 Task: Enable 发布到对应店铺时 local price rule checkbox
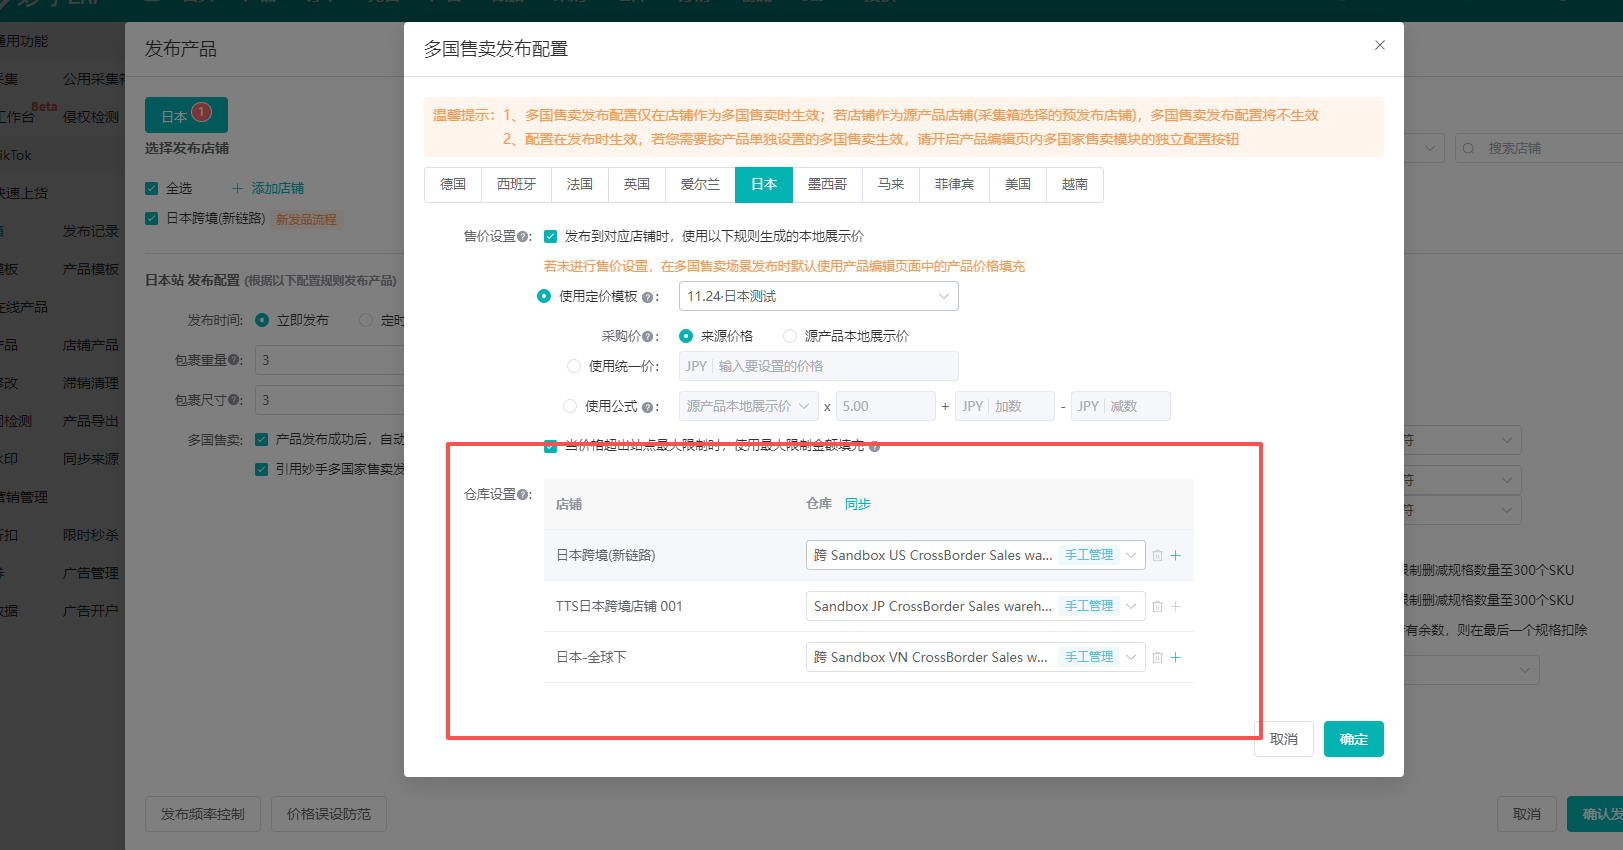tap(550, 237)
